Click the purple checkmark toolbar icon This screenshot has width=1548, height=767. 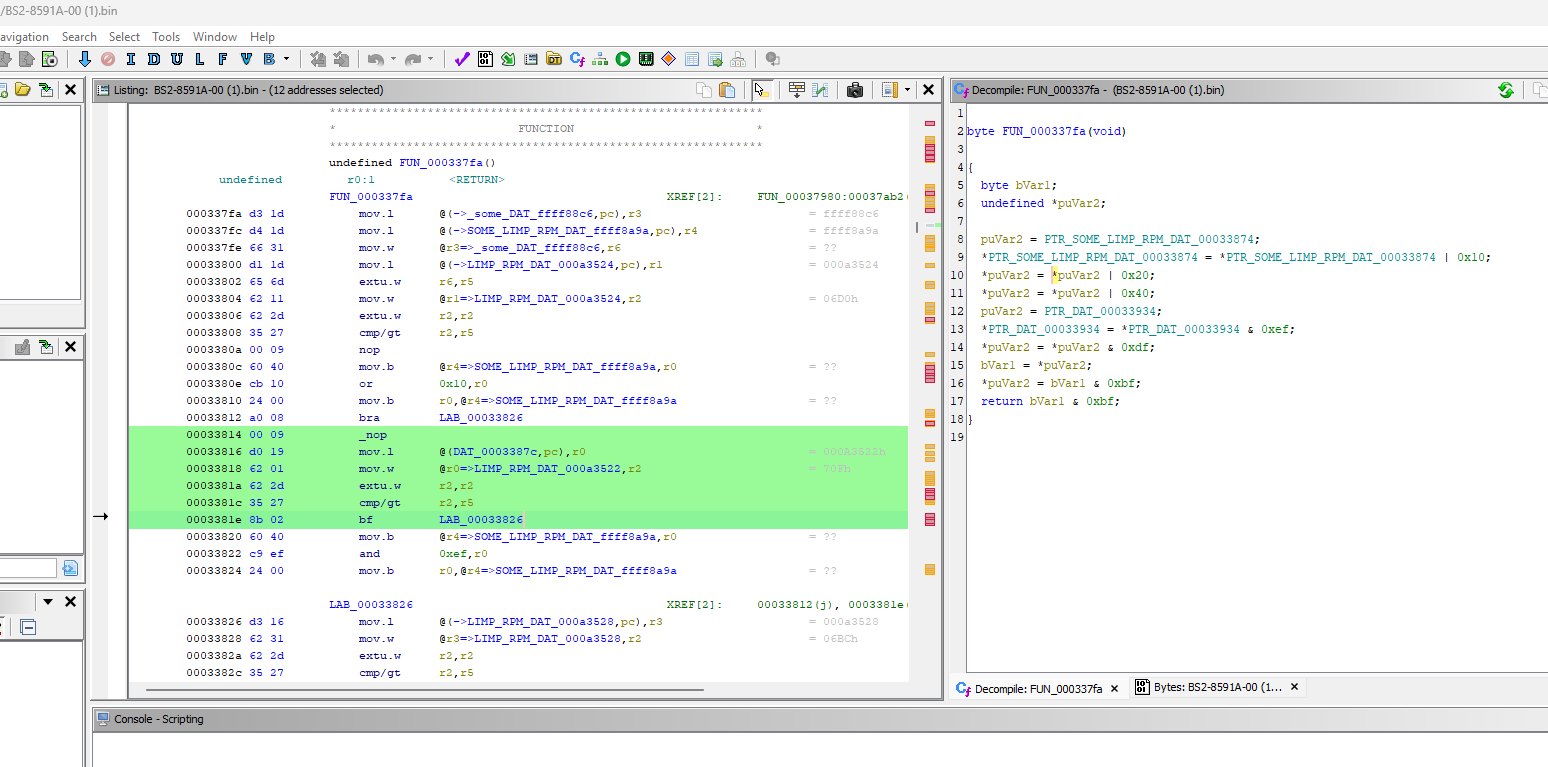[461, 59]
